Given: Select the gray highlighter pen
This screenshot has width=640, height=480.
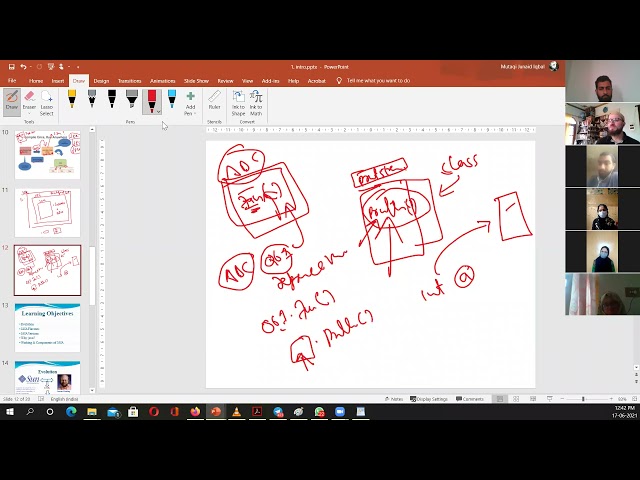Looking at the screenshot, I should pyautogui.click(x=131, y=99).
